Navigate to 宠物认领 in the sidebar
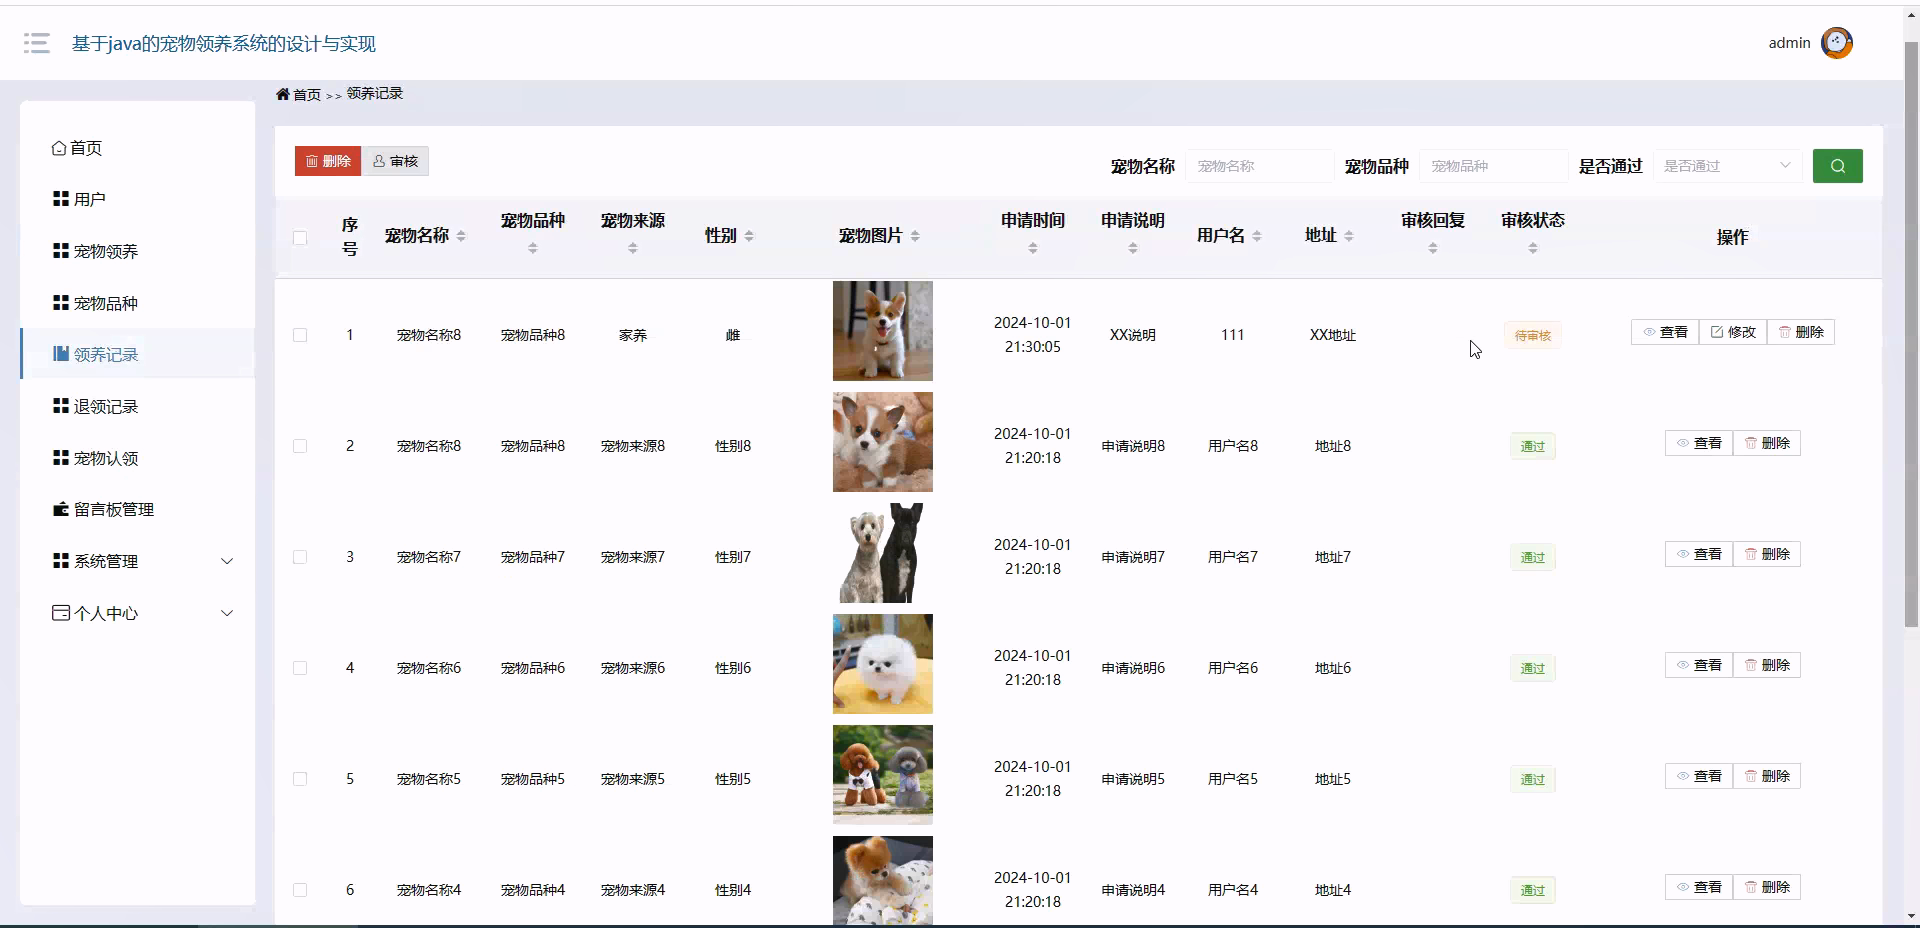The height and width of the screenshot is (928, 1920). tap(137, 458)
